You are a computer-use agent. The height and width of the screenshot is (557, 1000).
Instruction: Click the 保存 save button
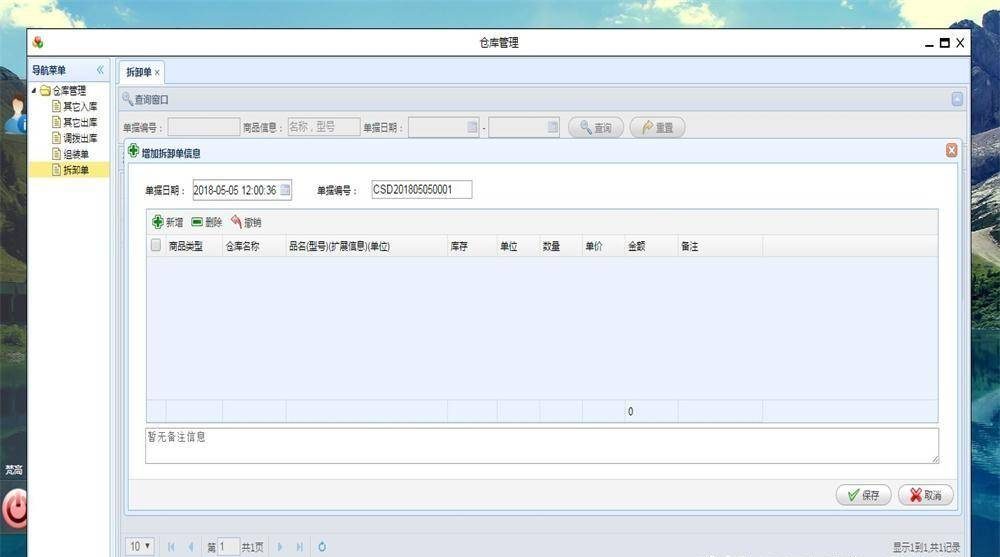(x=864, y=494)
